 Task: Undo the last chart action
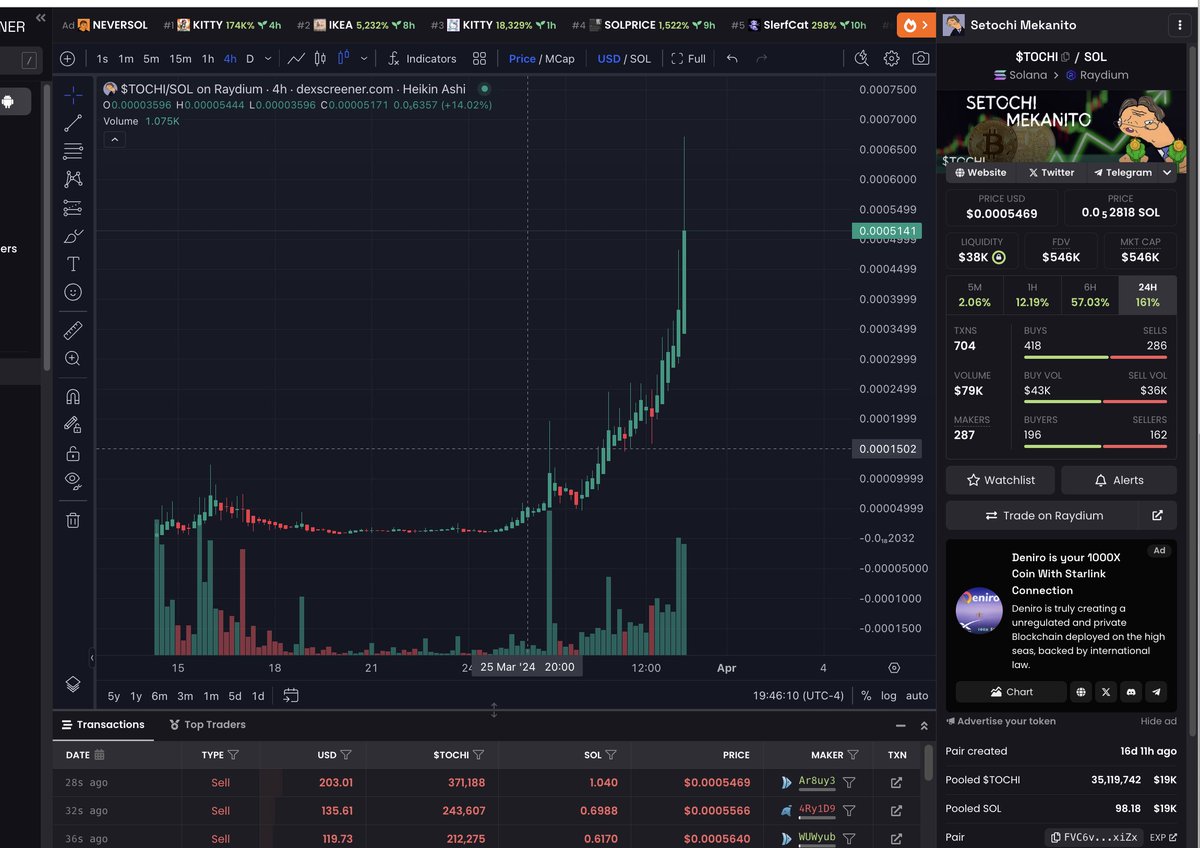click(732, 59)
